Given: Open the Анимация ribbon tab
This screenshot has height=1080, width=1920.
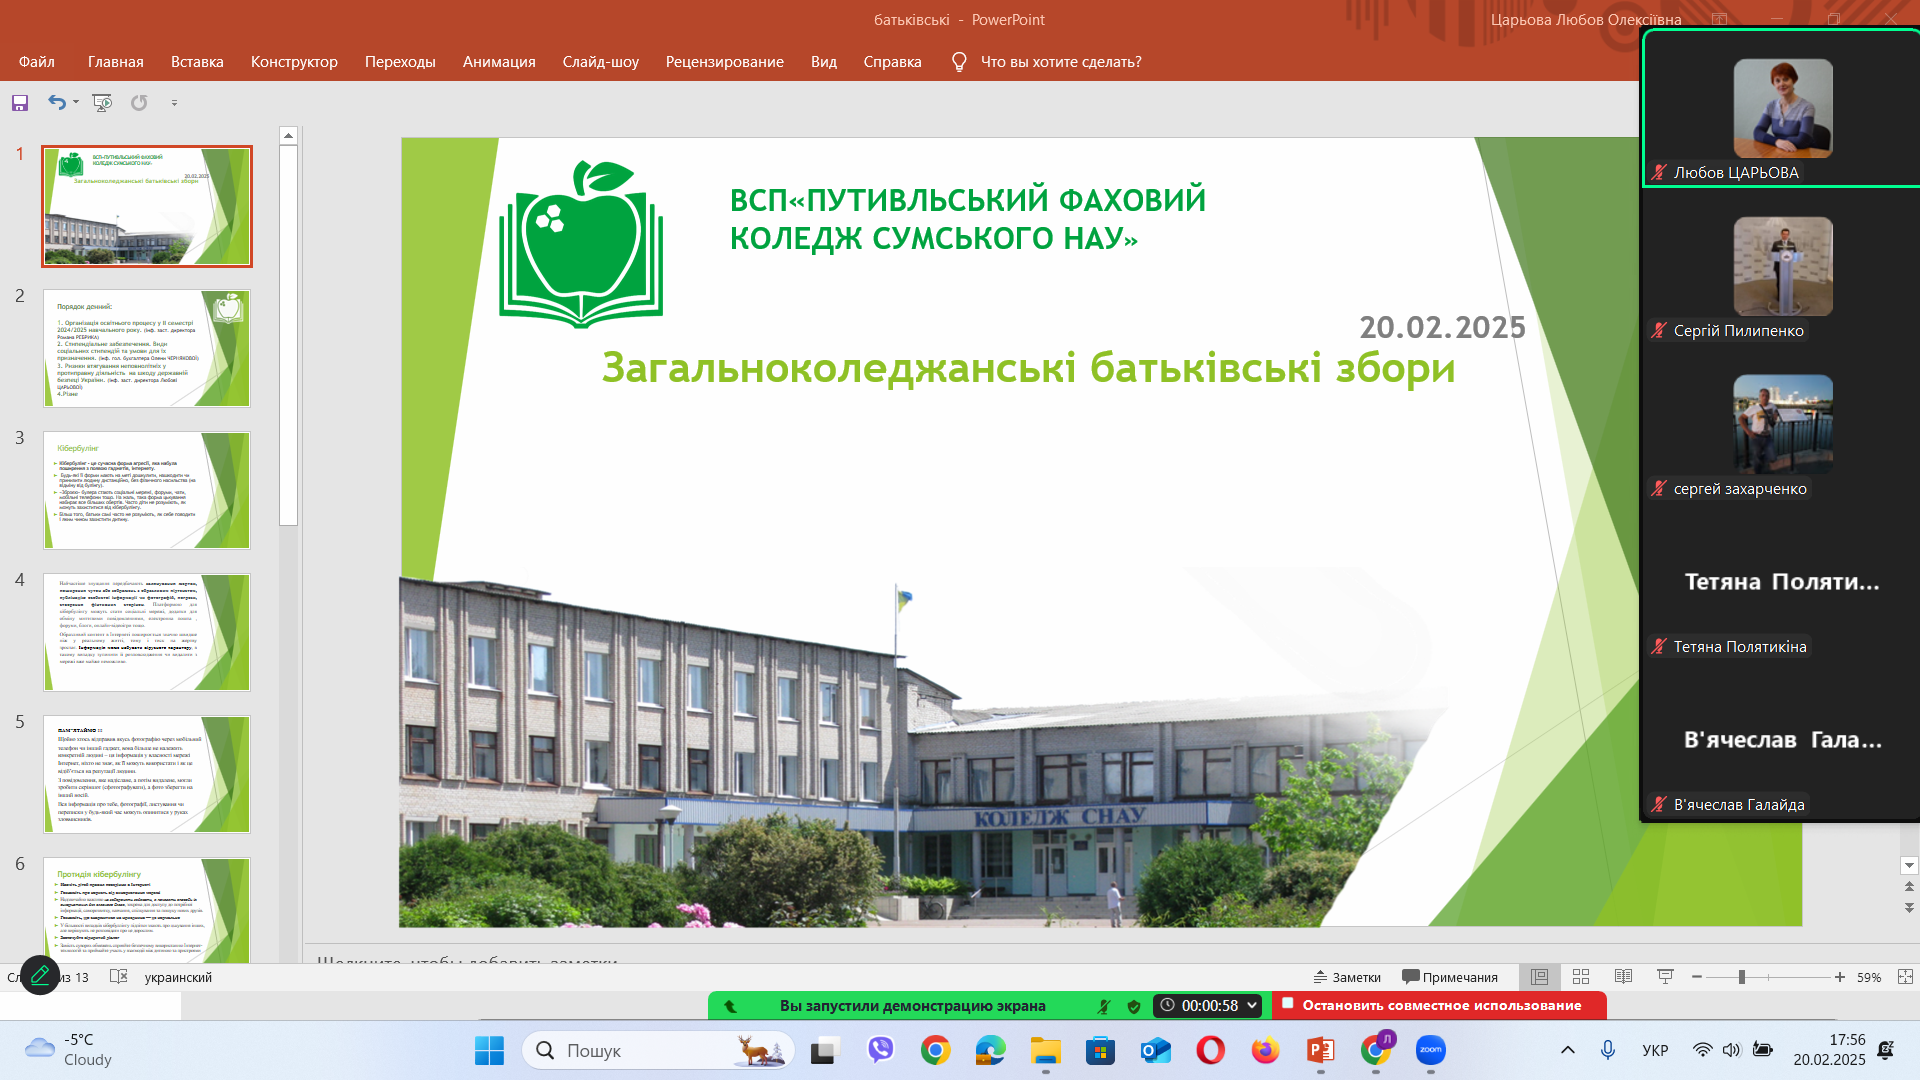Looking at the screenshot, I should click(499, 62).
